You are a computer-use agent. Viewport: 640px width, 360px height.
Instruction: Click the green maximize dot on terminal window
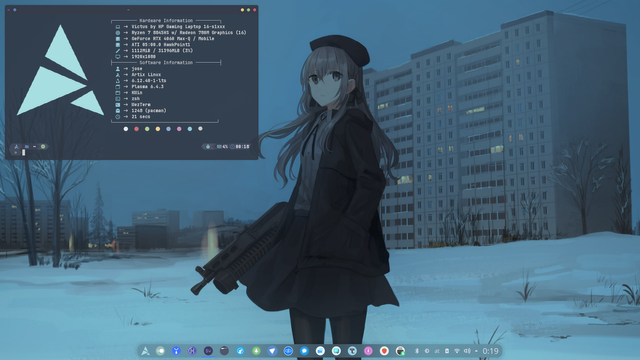point(248,10)
